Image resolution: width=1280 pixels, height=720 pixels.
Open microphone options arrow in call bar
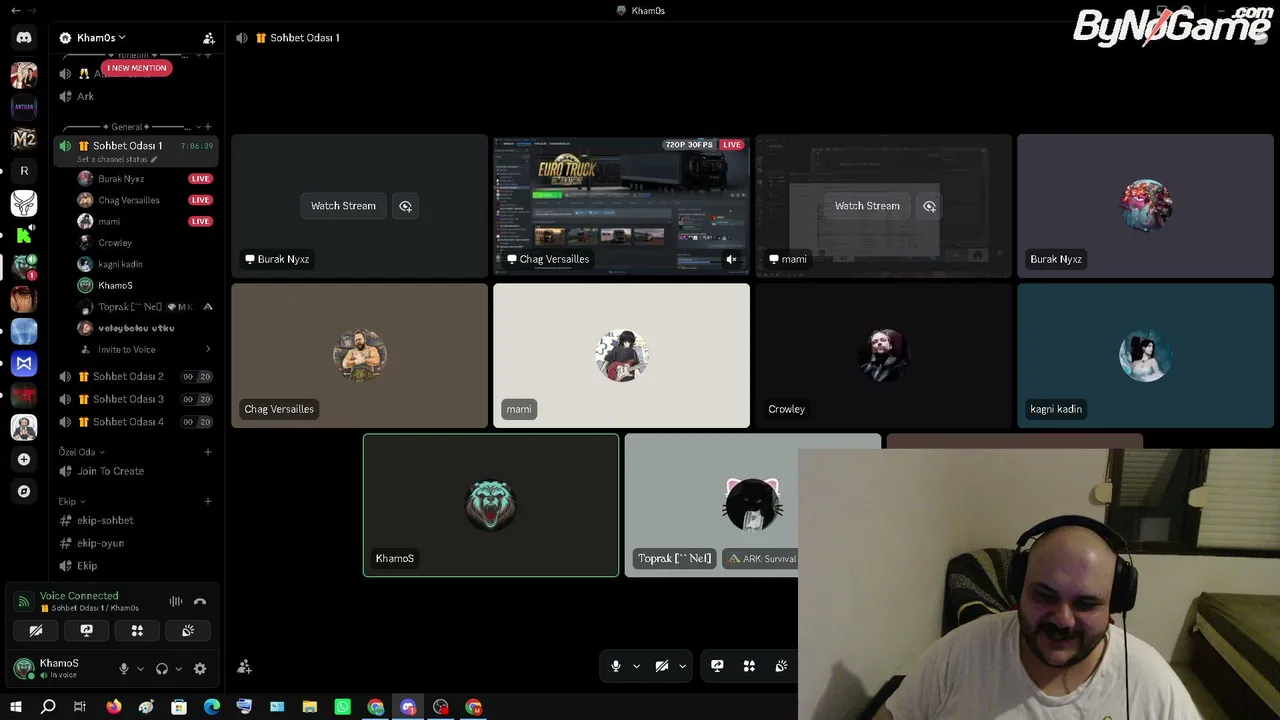pyautogui.click(x=636, y=666)
